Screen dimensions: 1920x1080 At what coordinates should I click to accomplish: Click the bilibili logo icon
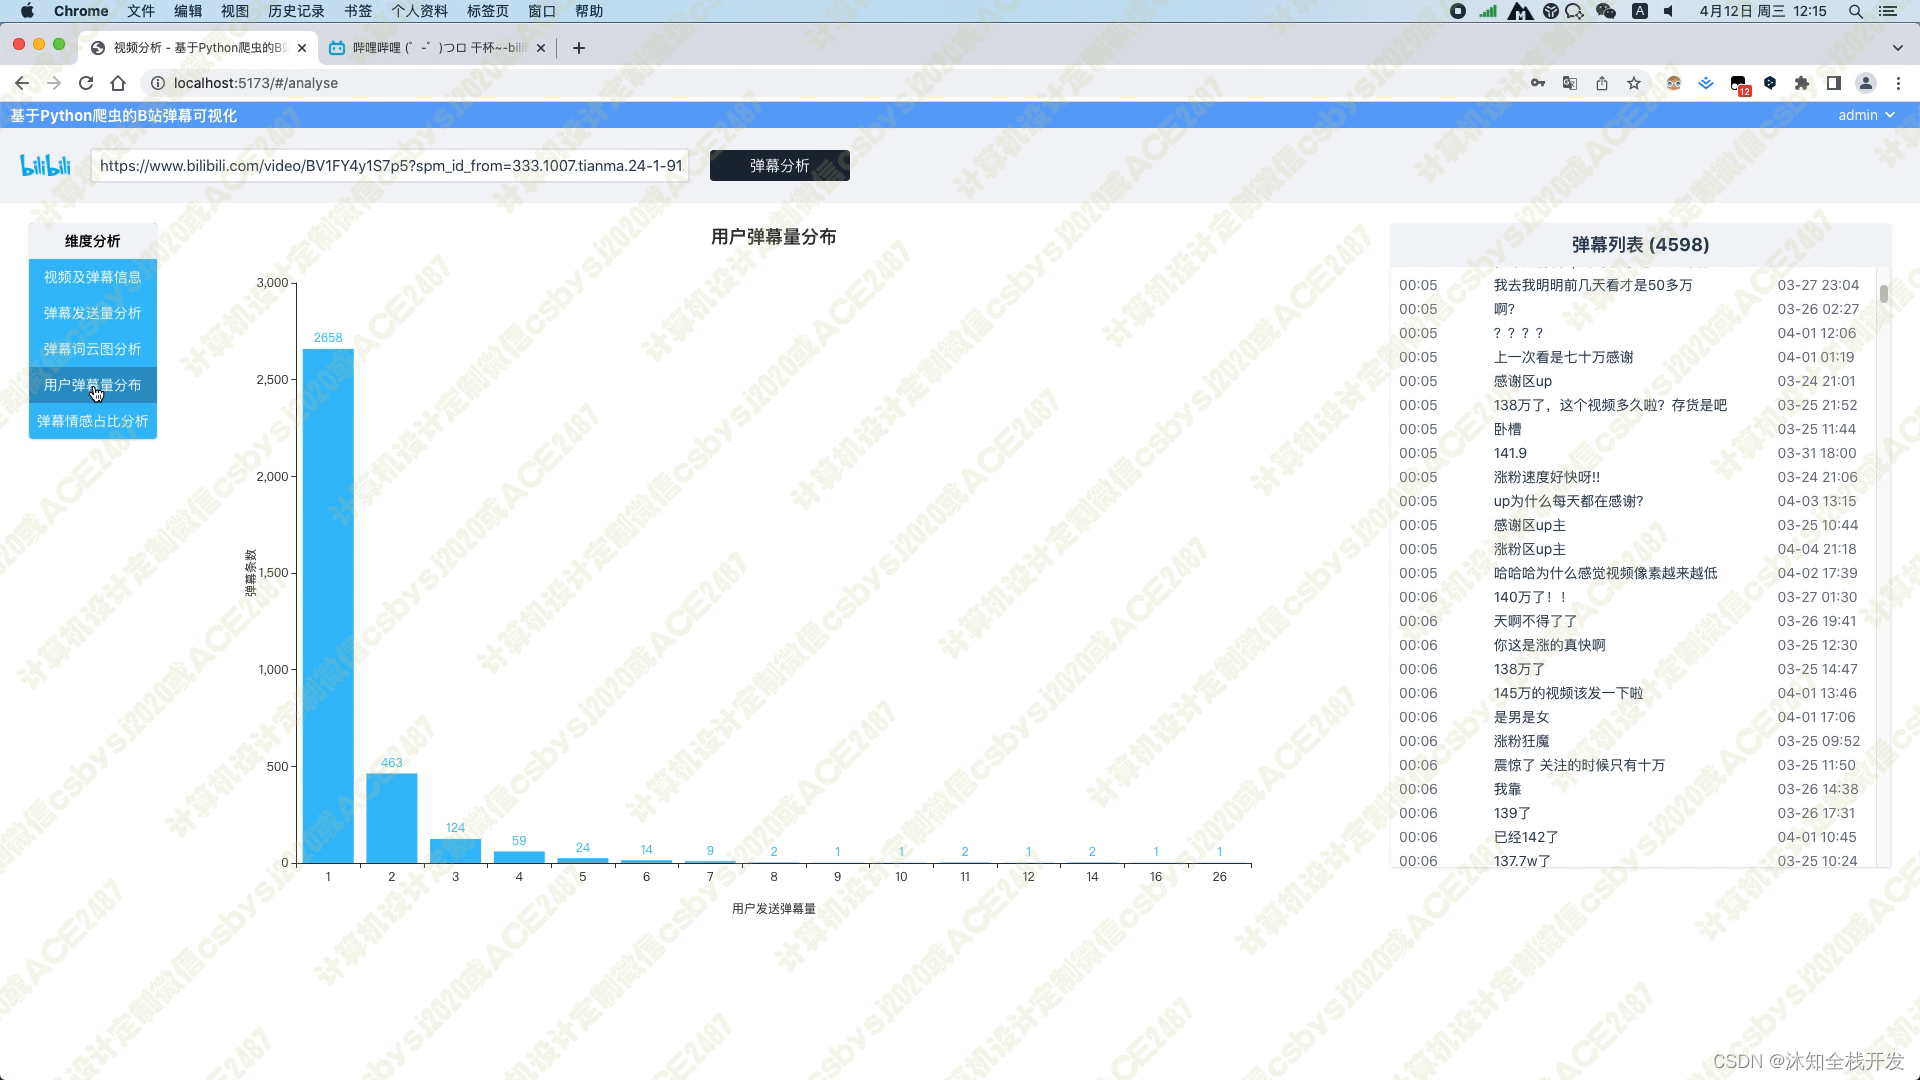pyautogui.click(x=46, y=165)
